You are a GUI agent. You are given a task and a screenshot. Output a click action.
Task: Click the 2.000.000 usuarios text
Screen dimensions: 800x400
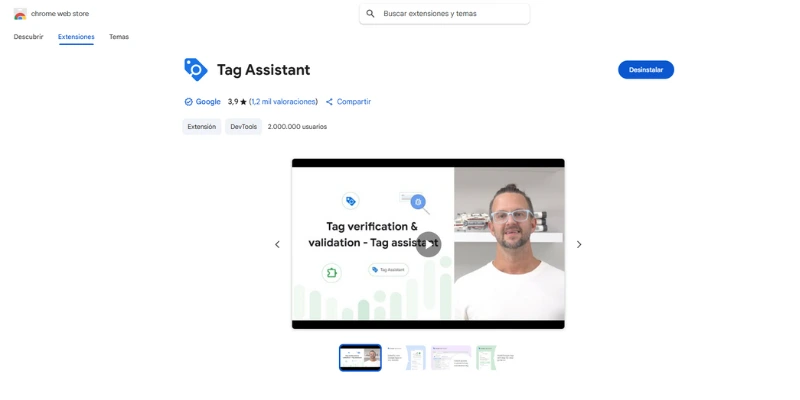[297, 127]
